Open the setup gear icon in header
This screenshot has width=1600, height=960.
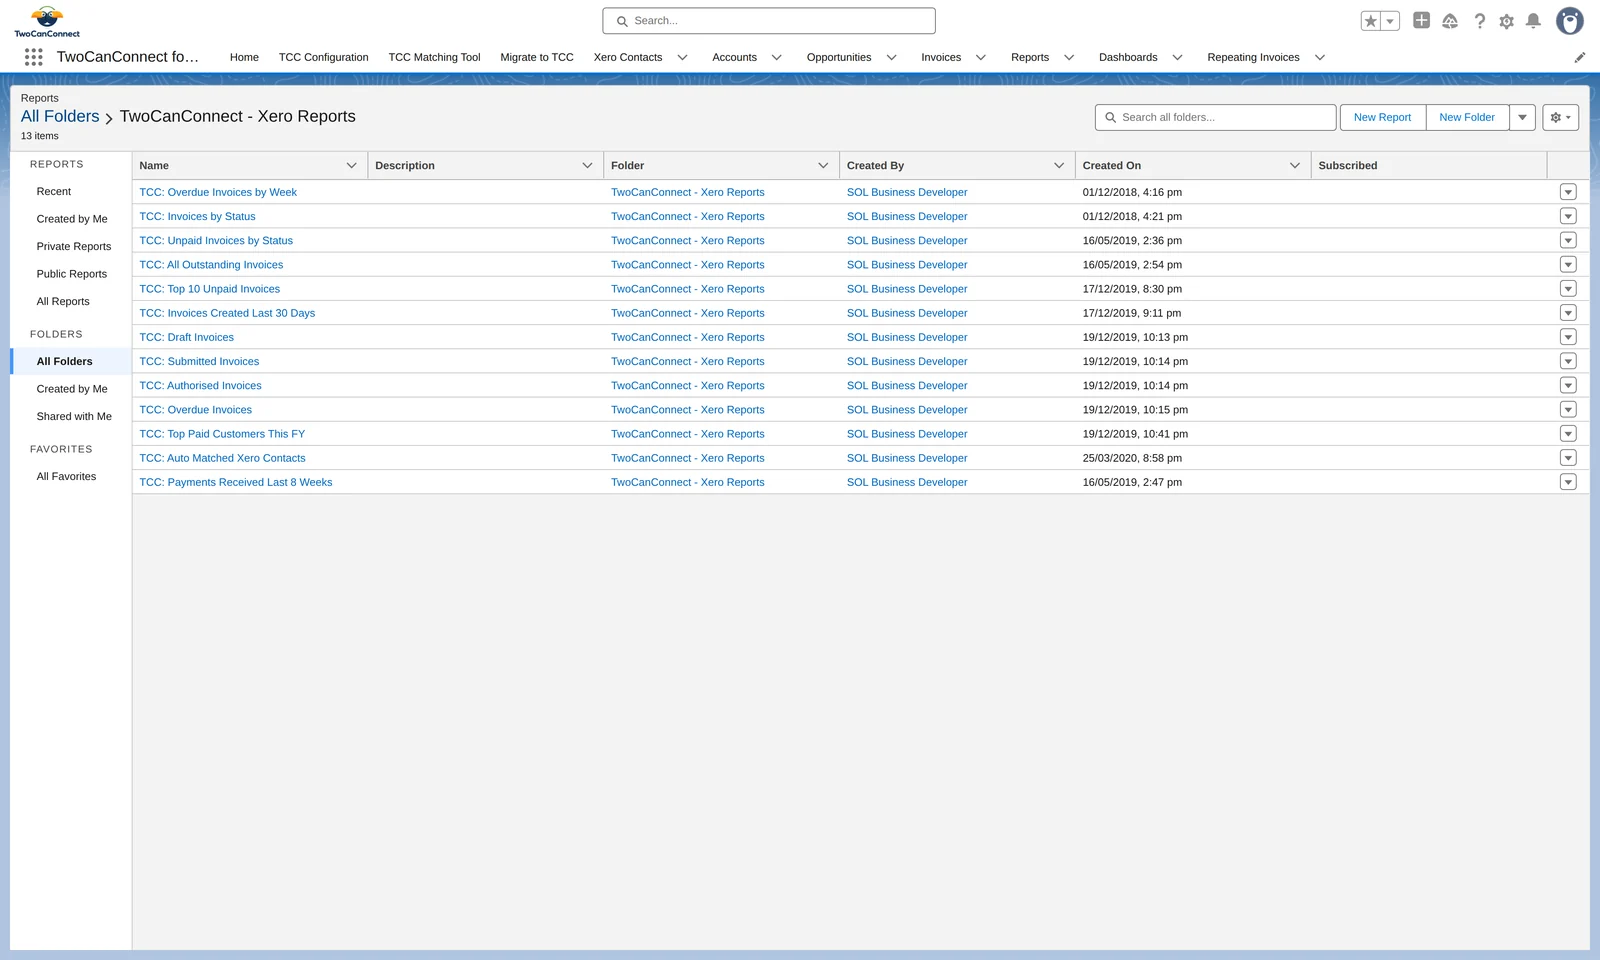coord(1506,21)
